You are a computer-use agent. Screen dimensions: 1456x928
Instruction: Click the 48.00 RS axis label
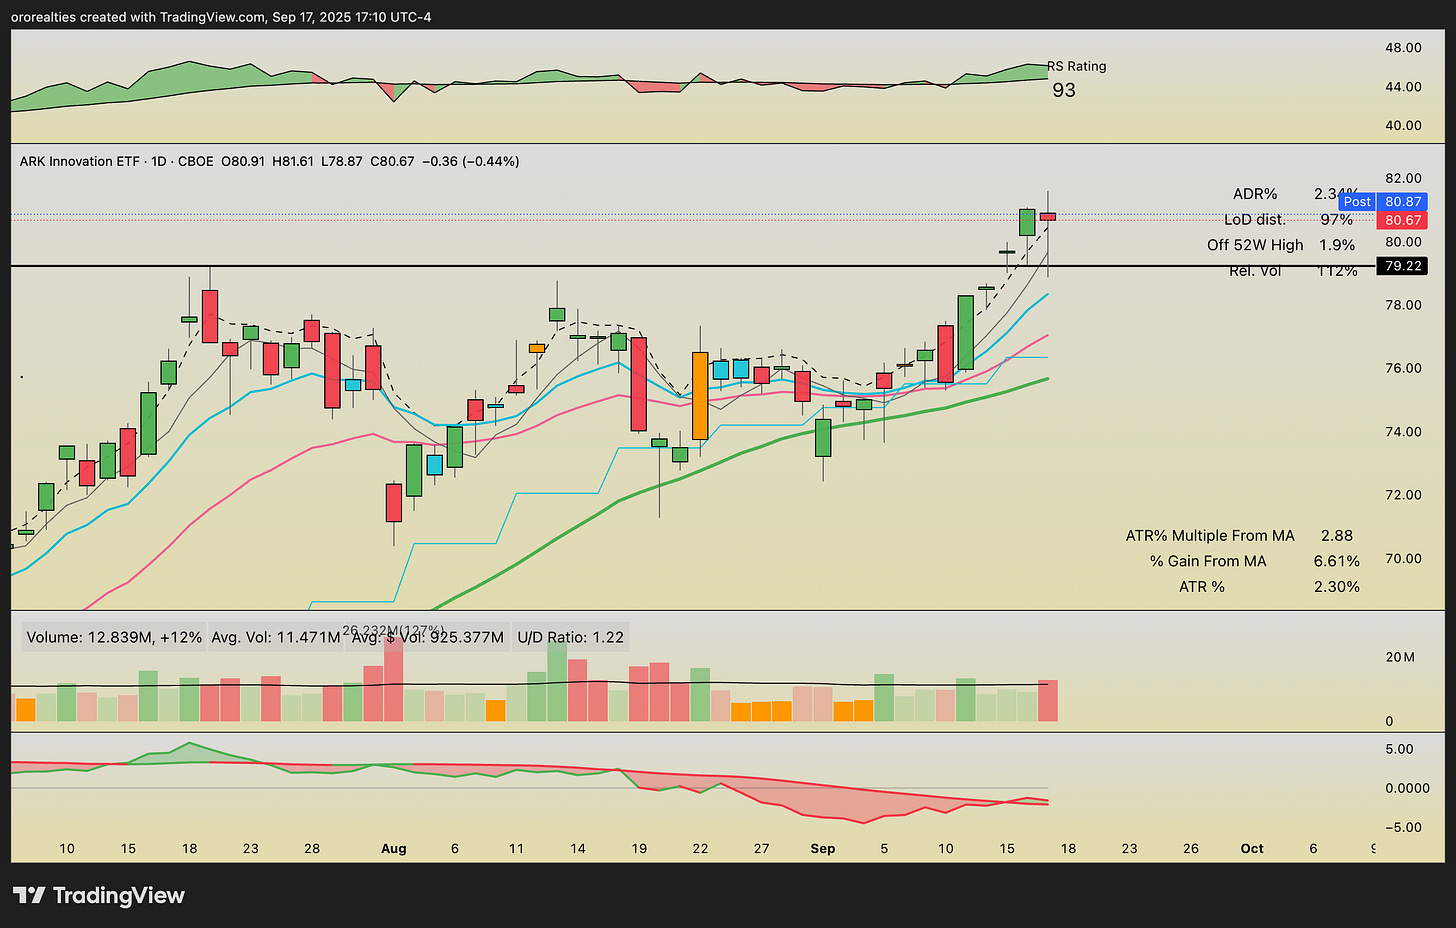(1403, 48)
